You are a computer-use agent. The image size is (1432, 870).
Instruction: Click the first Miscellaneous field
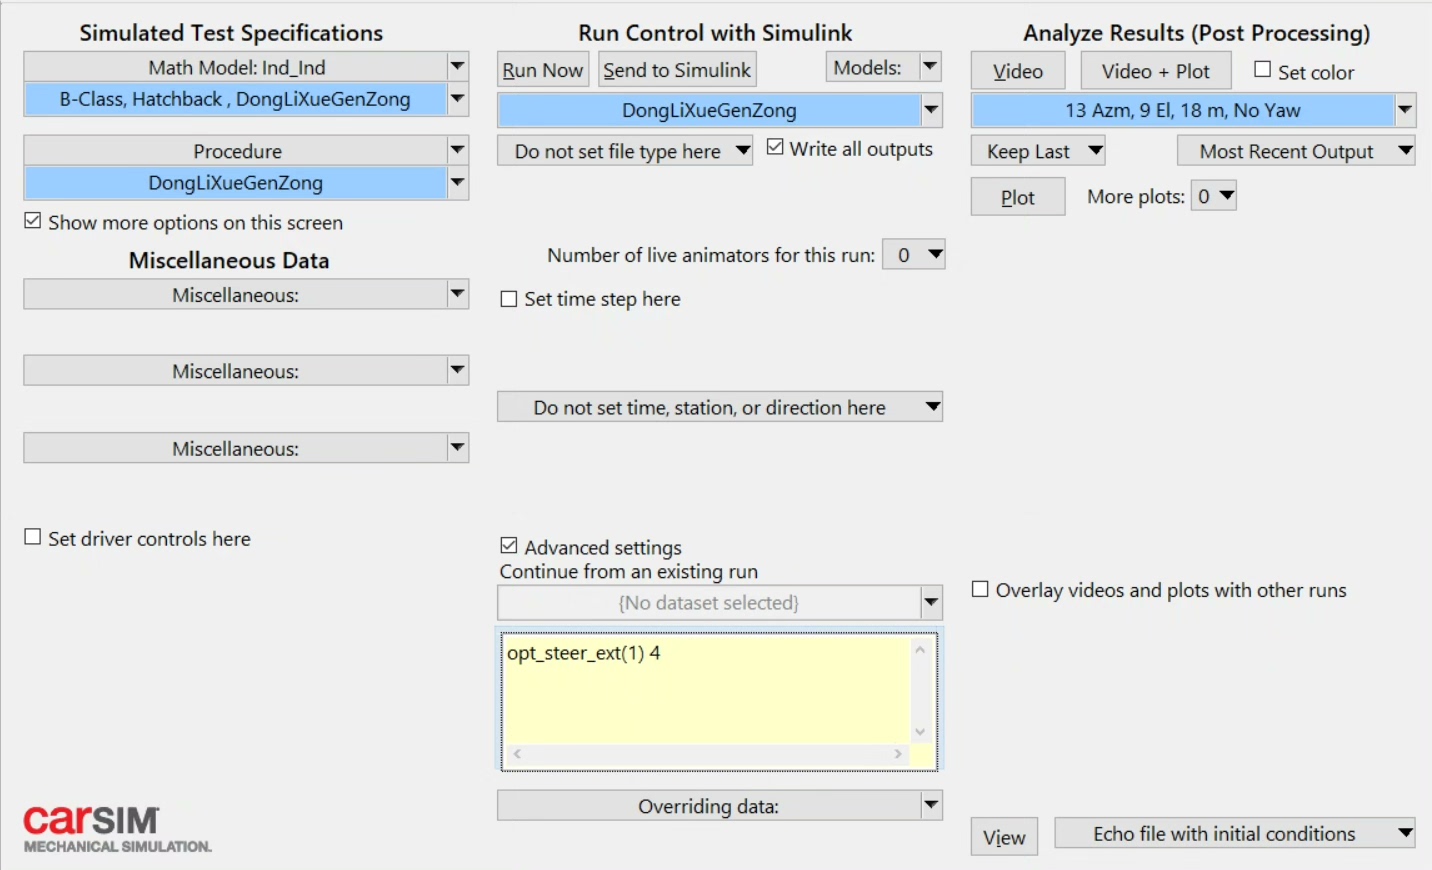(235, 294)
